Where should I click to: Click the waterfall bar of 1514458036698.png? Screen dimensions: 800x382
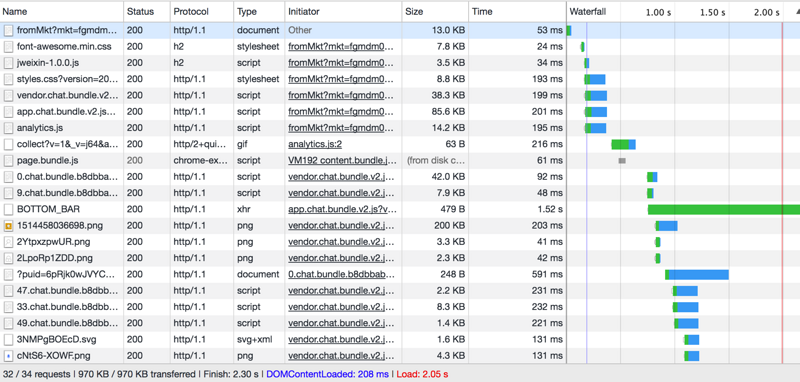click(x=666, y=225)
